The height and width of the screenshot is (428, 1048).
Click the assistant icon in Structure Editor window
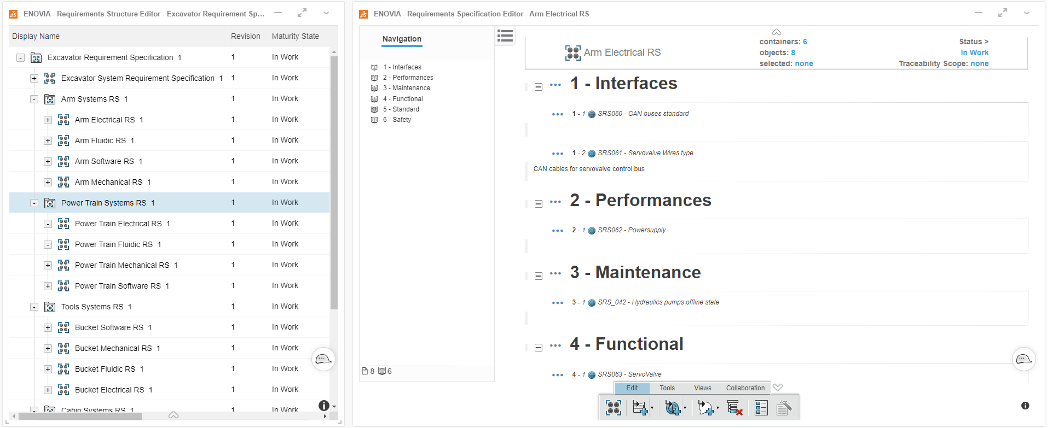323,358
